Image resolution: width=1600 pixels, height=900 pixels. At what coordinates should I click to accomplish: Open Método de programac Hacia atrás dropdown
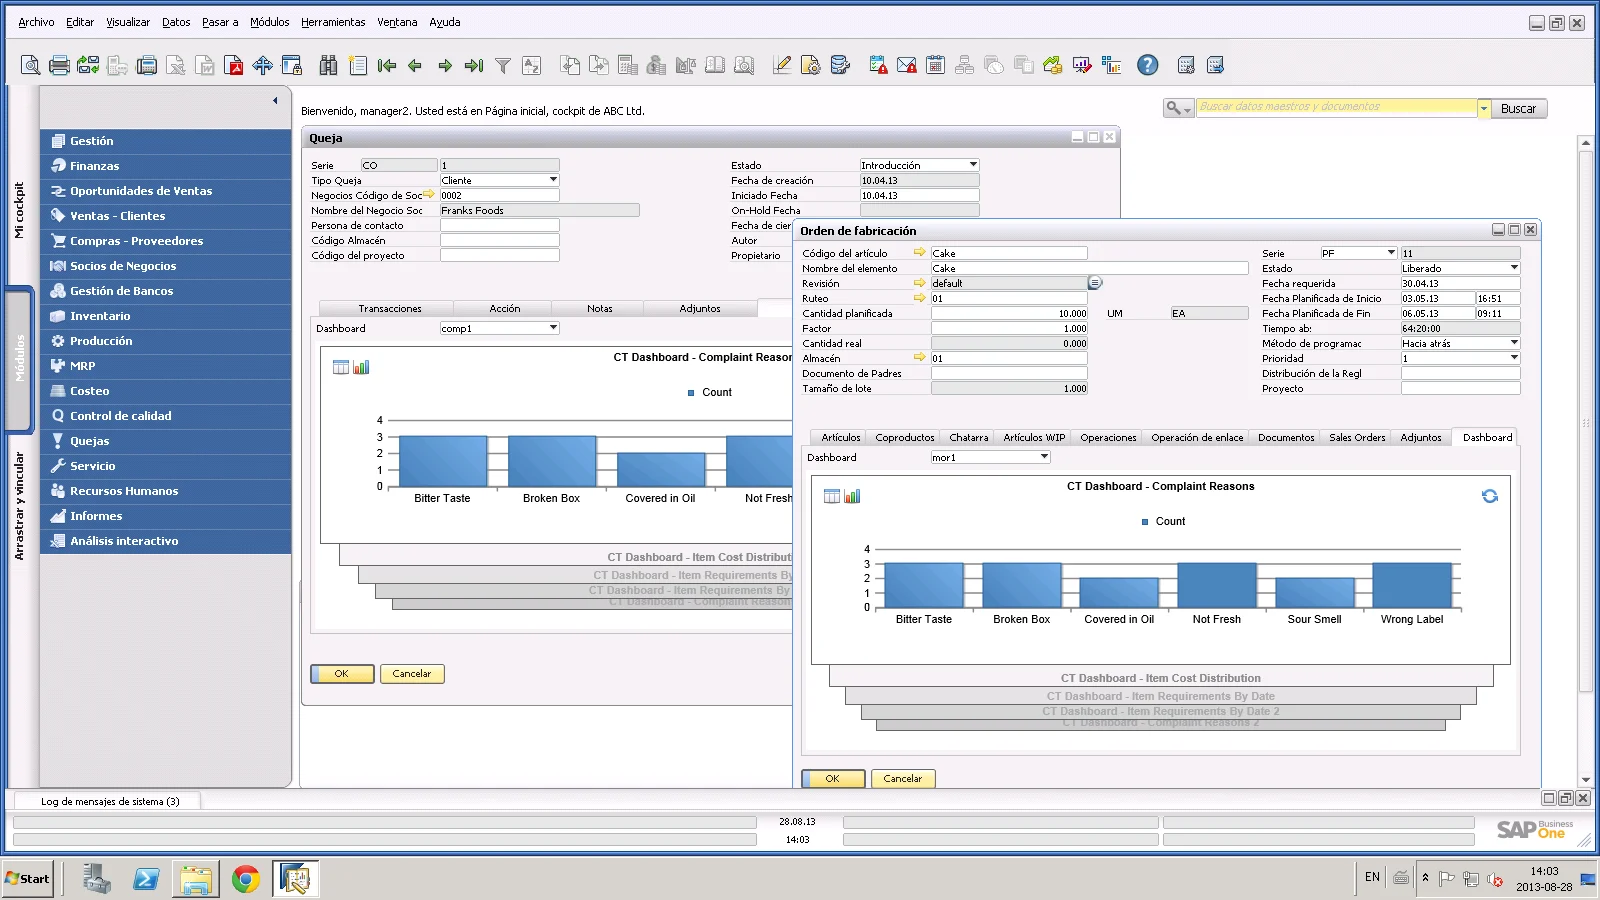pos(1514,343)
